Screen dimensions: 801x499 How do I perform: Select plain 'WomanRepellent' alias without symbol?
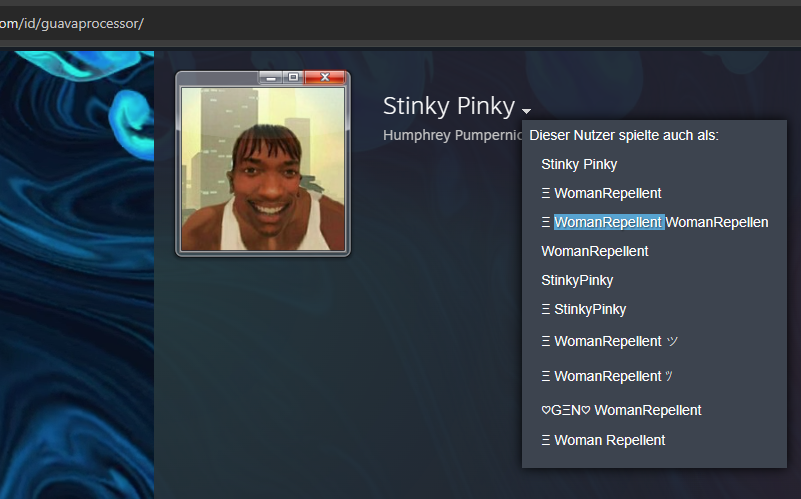595,251
